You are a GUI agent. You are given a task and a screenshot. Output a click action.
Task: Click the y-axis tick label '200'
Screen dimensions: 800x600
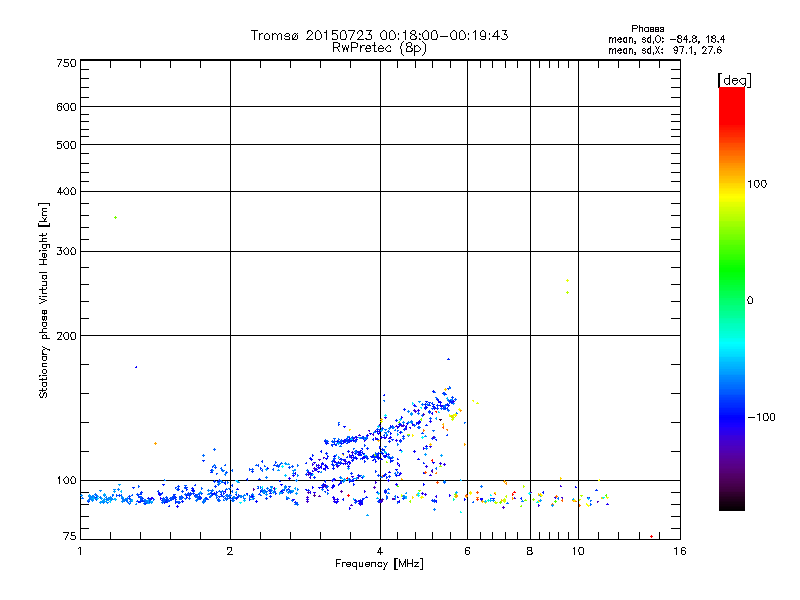coord(66,336)
